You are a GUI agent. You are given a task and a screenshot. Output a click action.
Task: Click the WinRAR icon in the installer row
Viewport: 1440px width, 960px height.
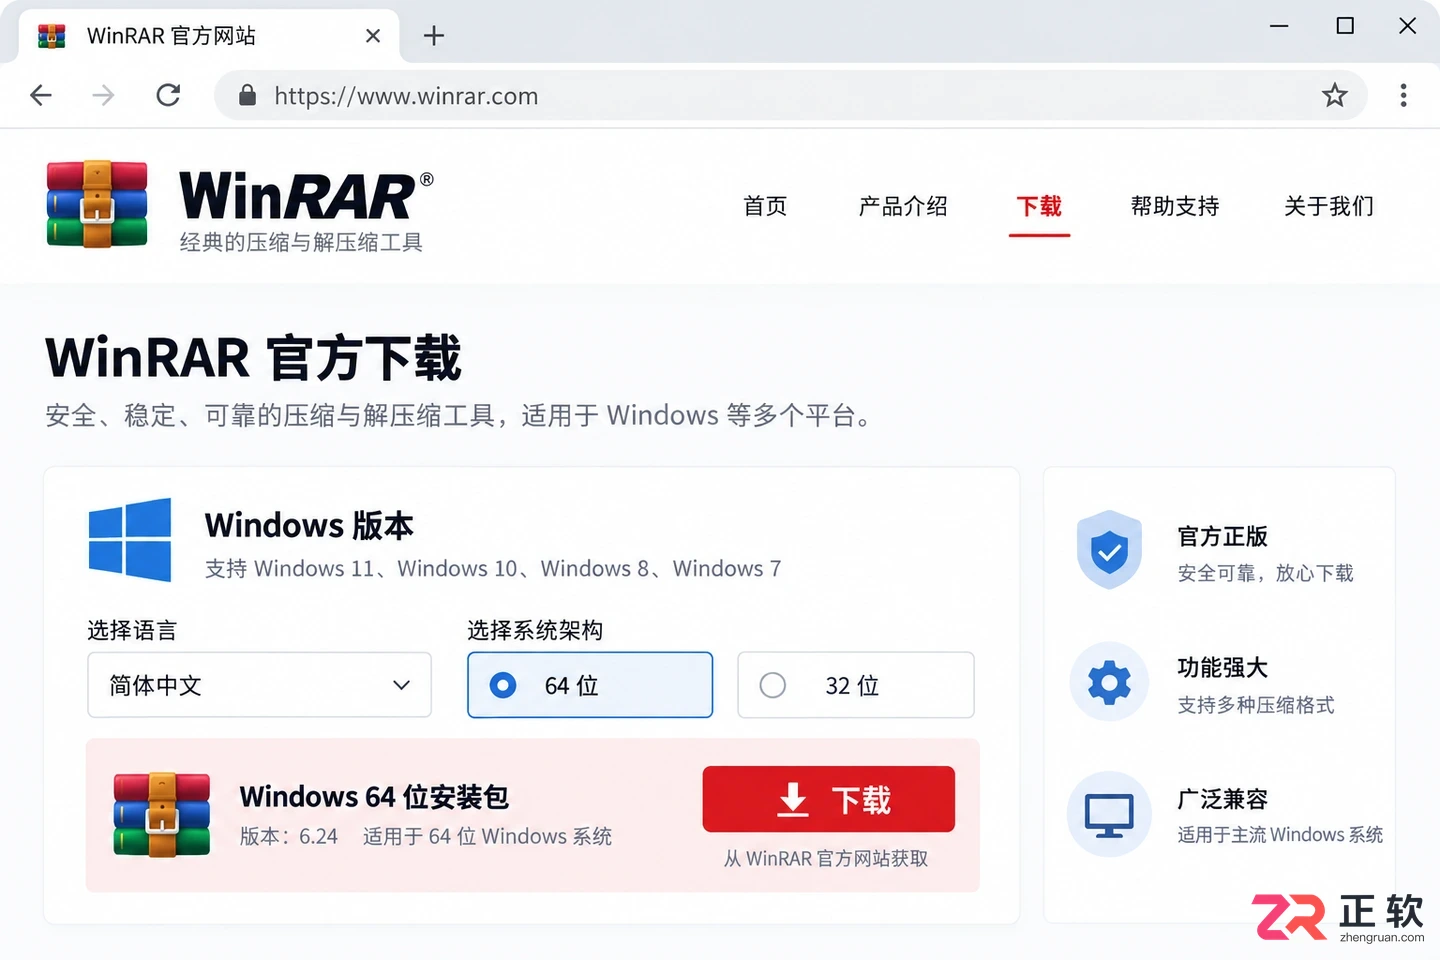[162, 814]
